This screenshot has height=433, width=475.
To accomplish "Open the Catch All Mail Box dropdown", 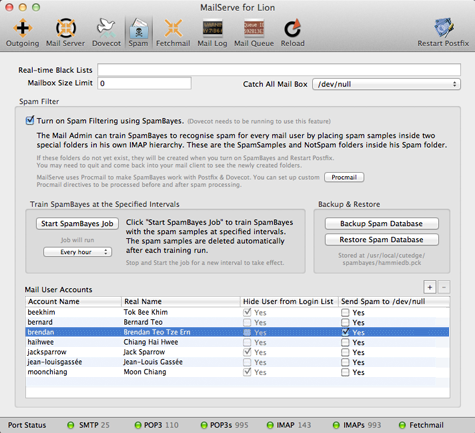I will click(x=386, y=84).
